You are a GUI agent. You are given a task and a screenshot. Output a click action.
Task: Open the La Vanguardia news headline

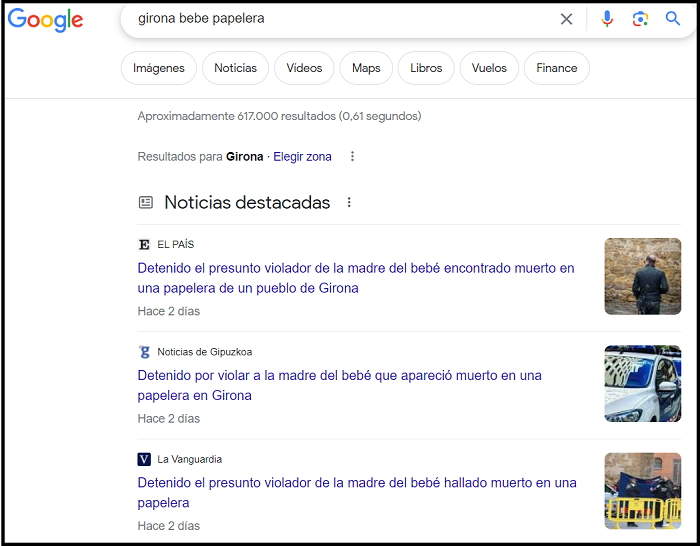(356, 492)
